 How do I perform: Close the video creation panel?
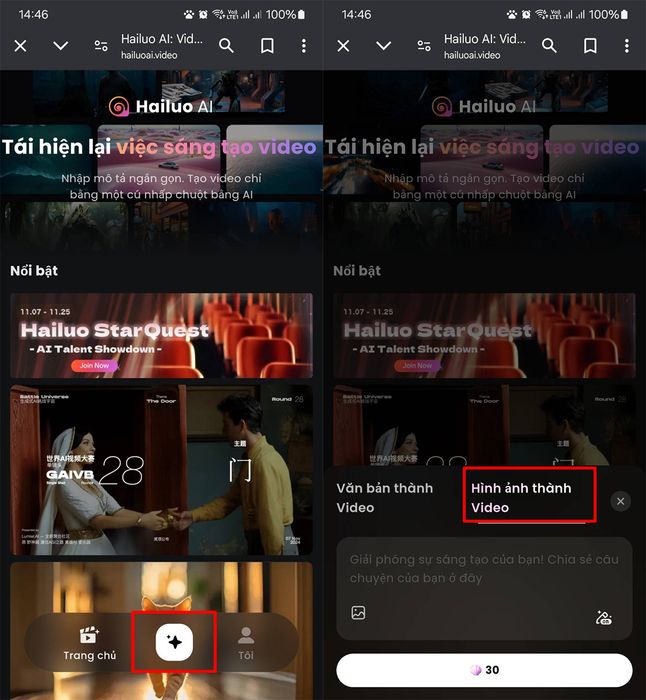pyautogui.click(x=621, y=501)
